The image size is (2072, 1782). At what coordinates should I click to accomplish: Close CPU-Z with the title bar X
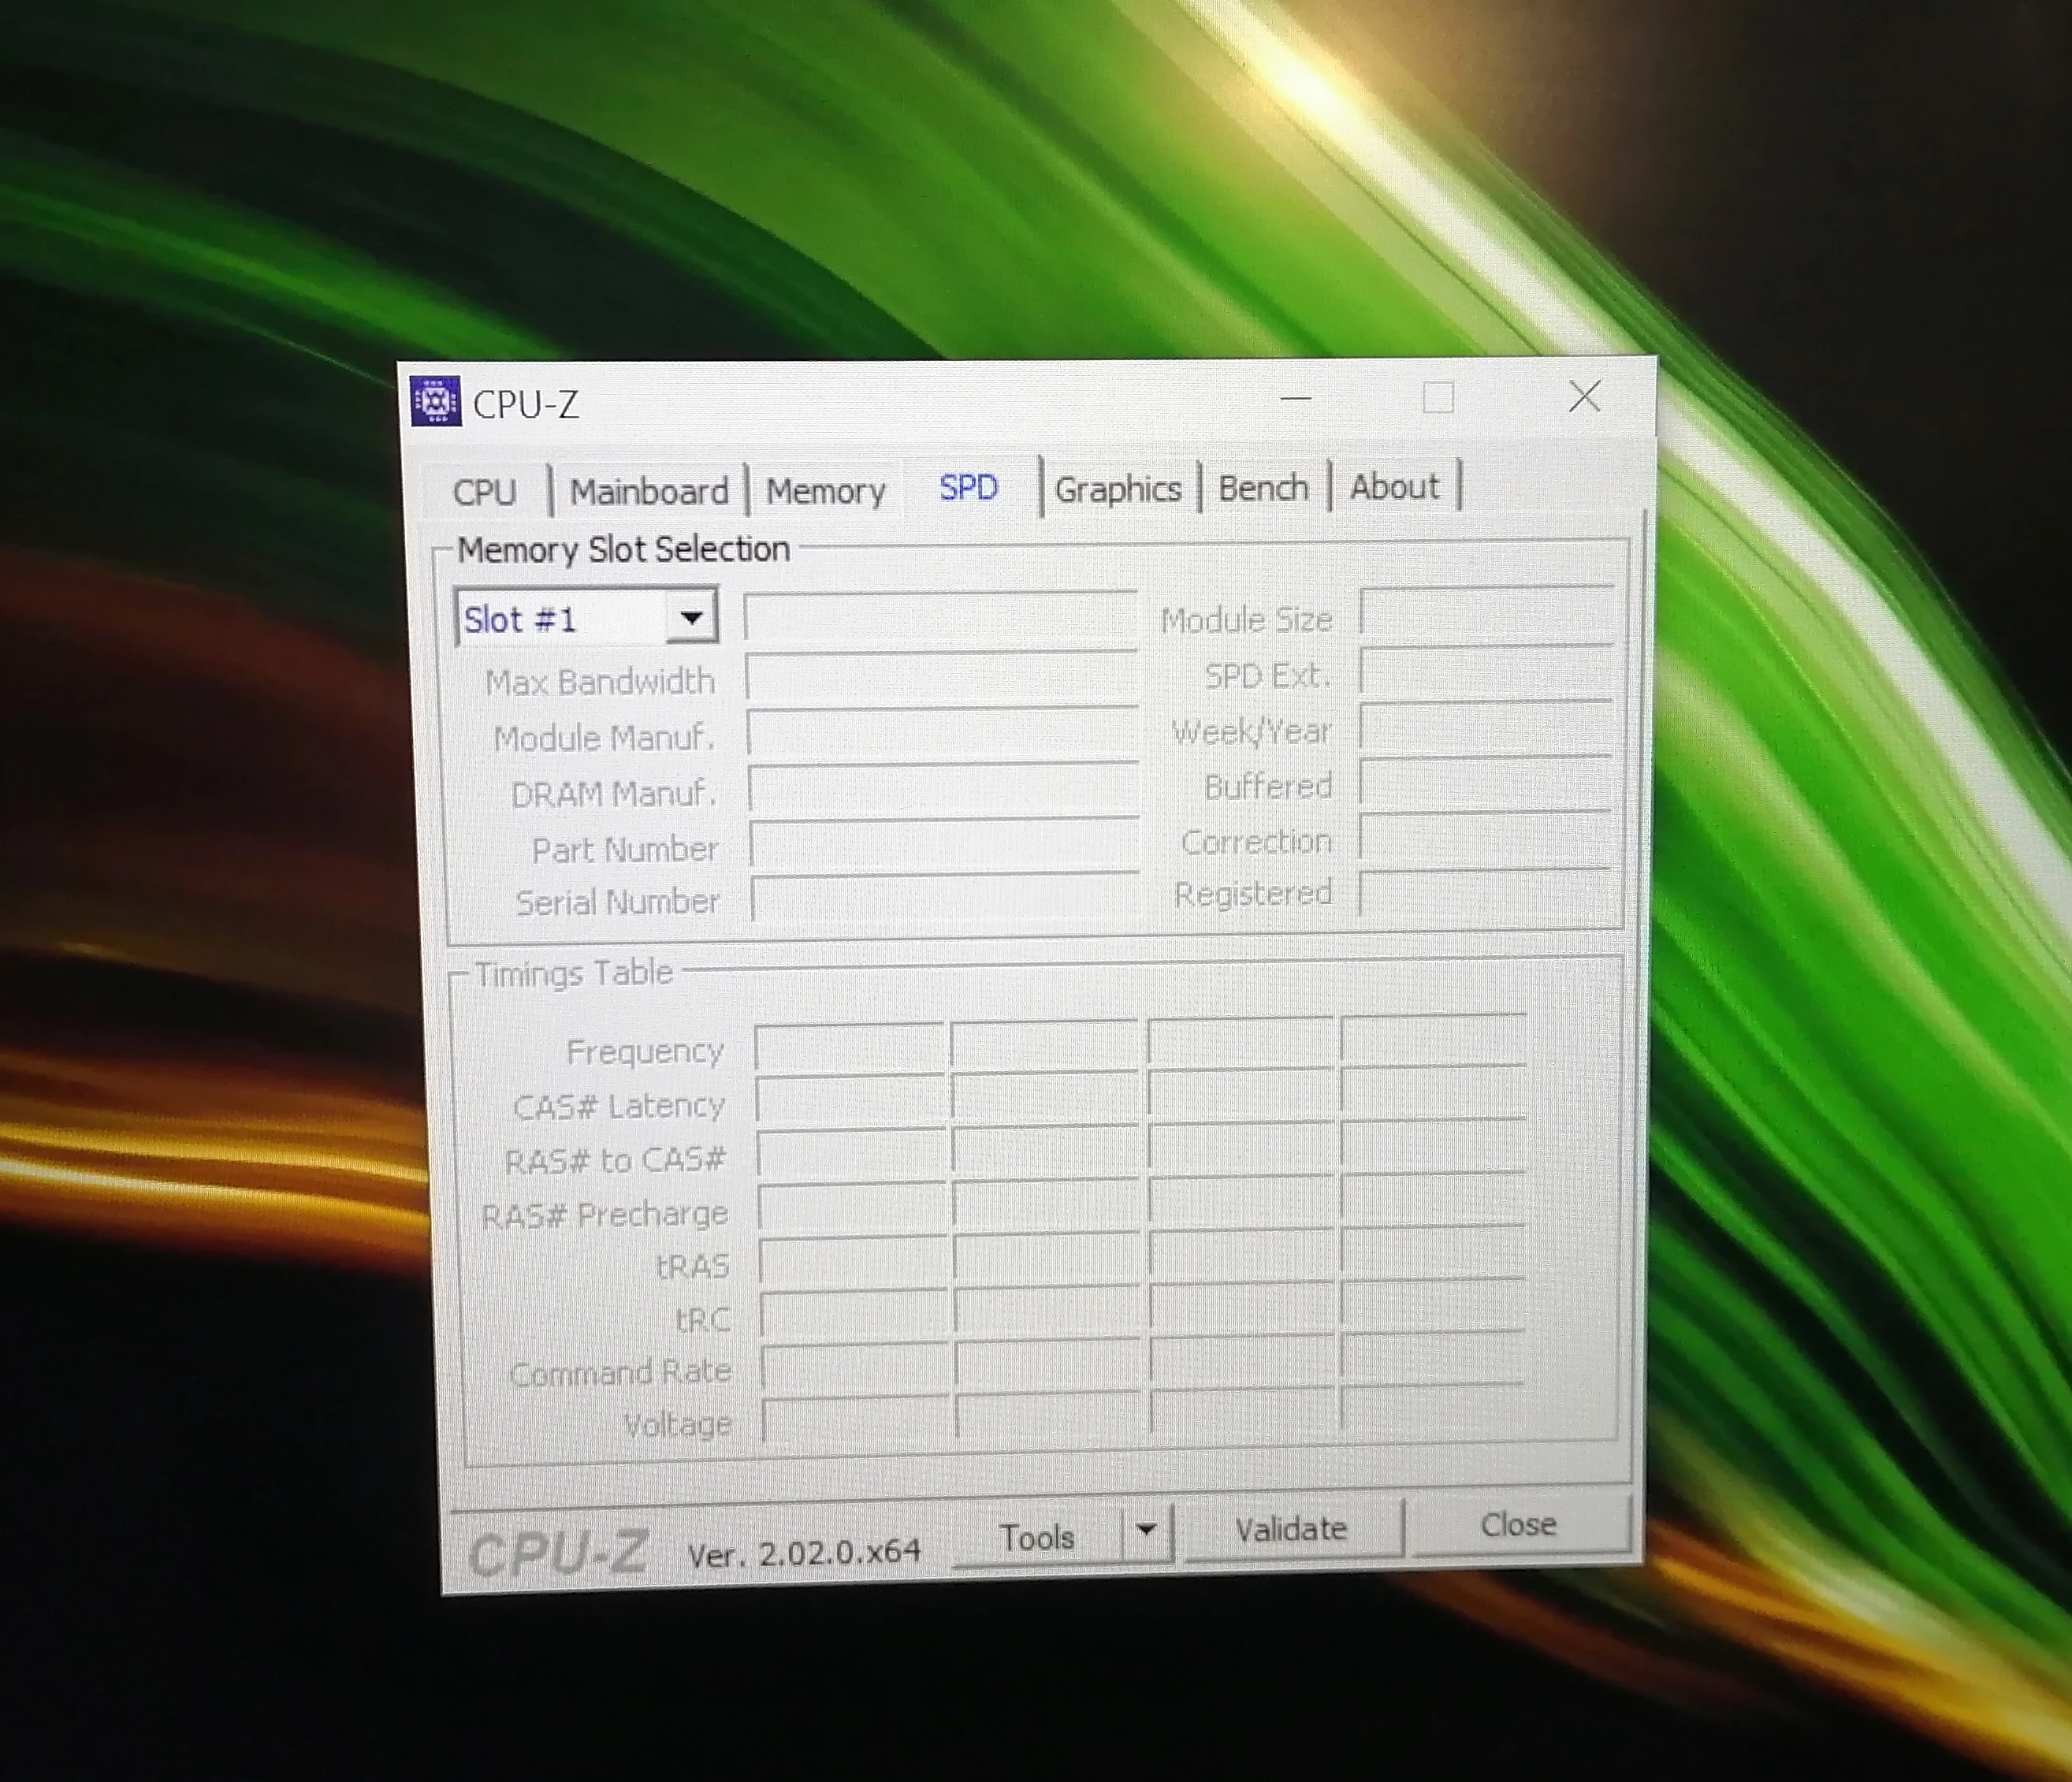click(1584, 396)
